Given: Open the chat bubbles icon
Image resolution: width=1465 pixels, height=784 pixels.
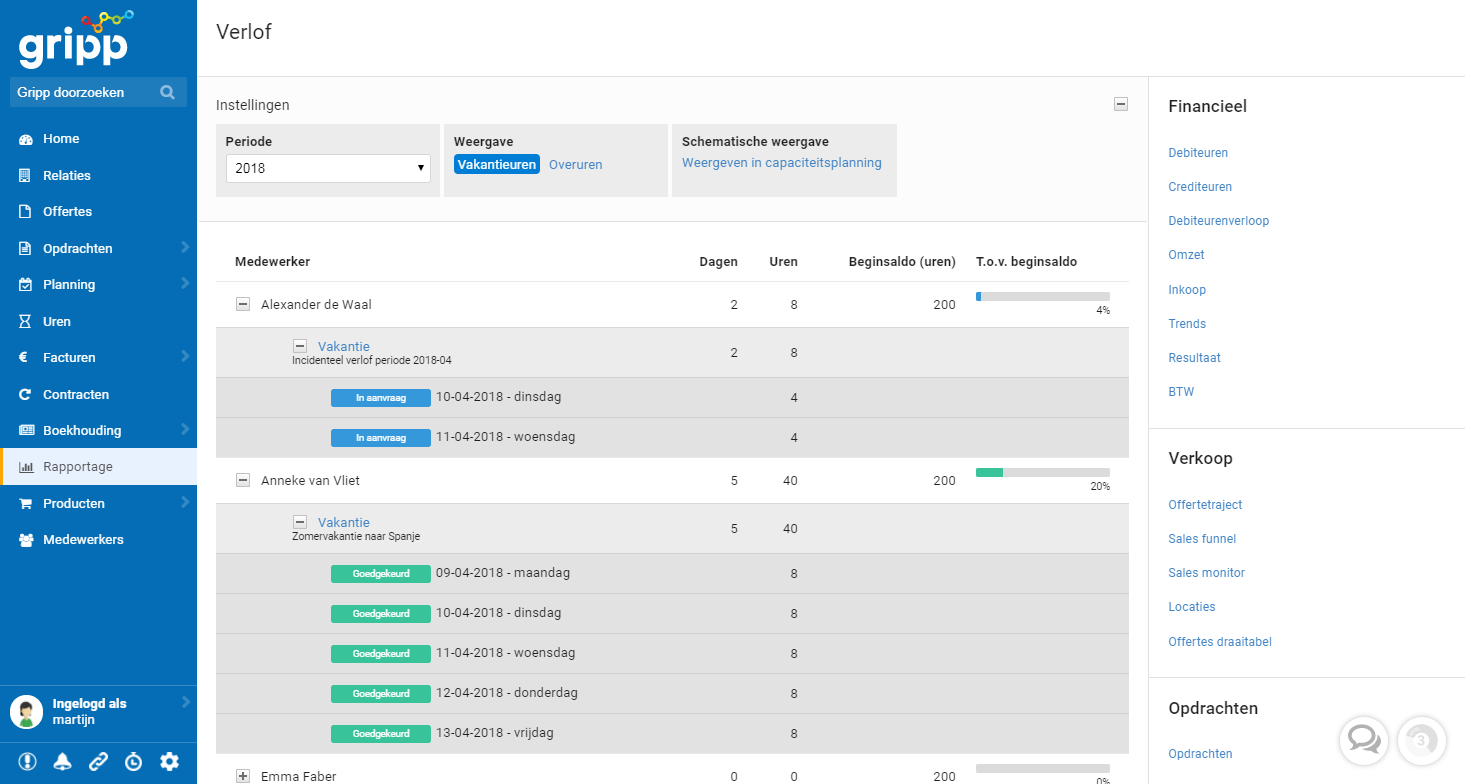Looking at the screenshot, I should click(1362, 740).
